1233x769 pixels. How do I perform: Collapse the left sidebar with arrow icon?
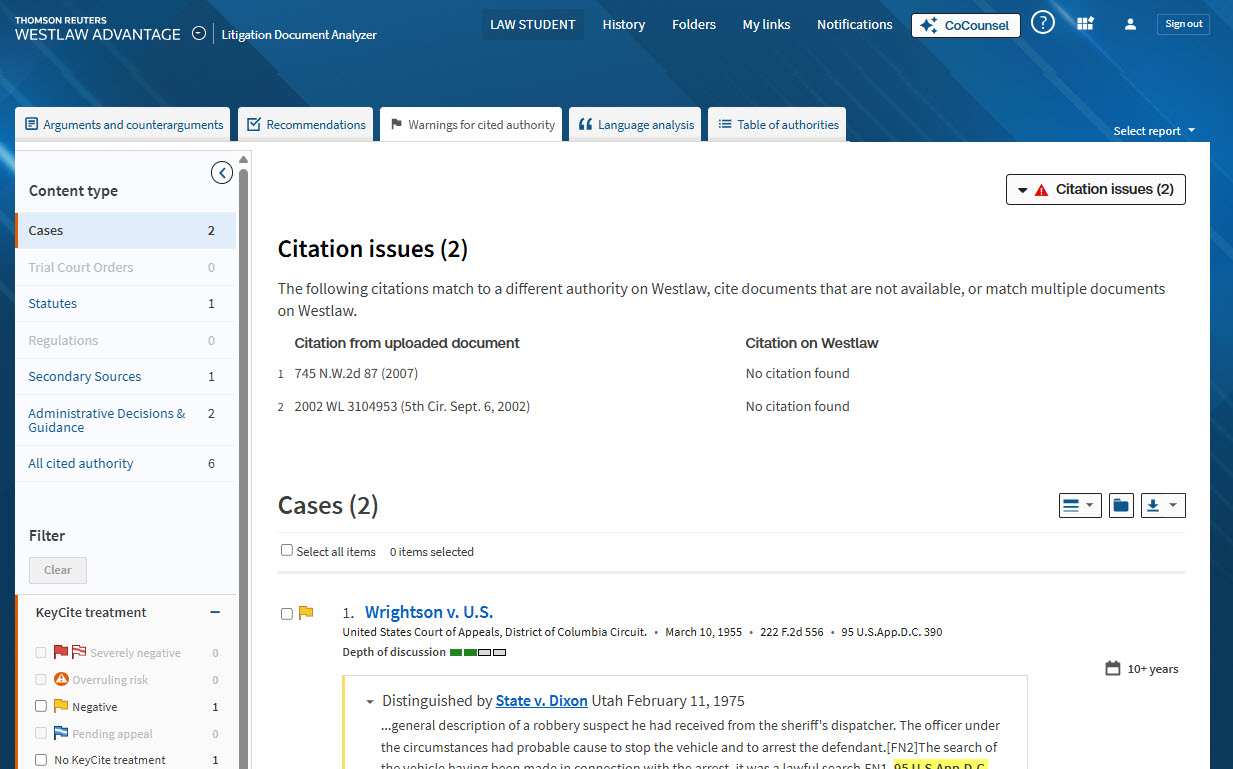pyautogui.click(x=222, y=173)
